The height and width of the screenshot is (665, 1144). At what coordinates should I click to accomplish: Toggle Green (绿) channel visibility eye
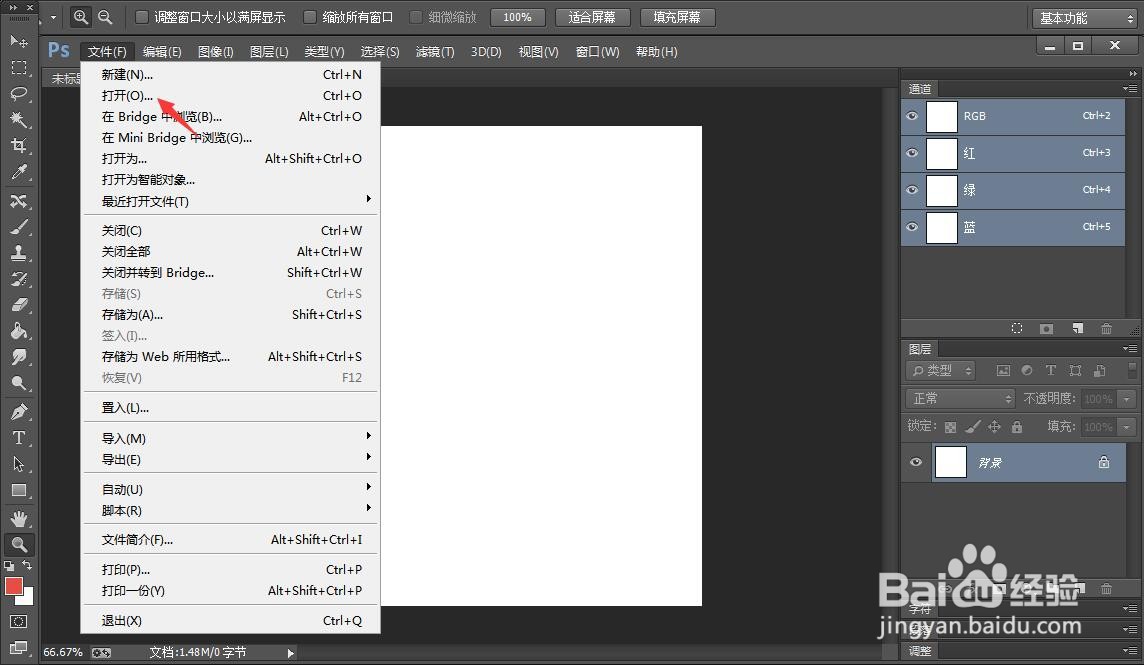click(912, 190)
